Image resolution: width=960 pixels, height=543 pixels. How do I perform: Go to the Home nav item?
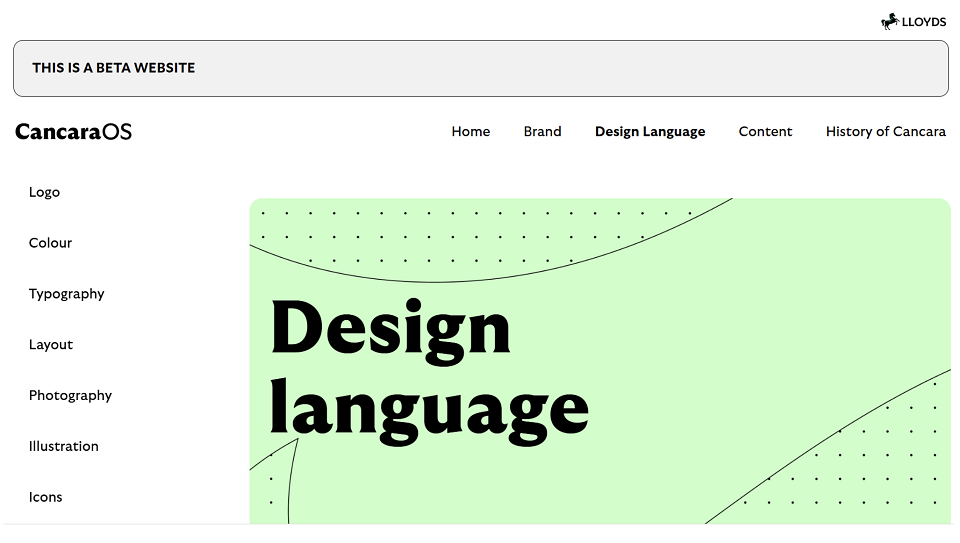471,132
